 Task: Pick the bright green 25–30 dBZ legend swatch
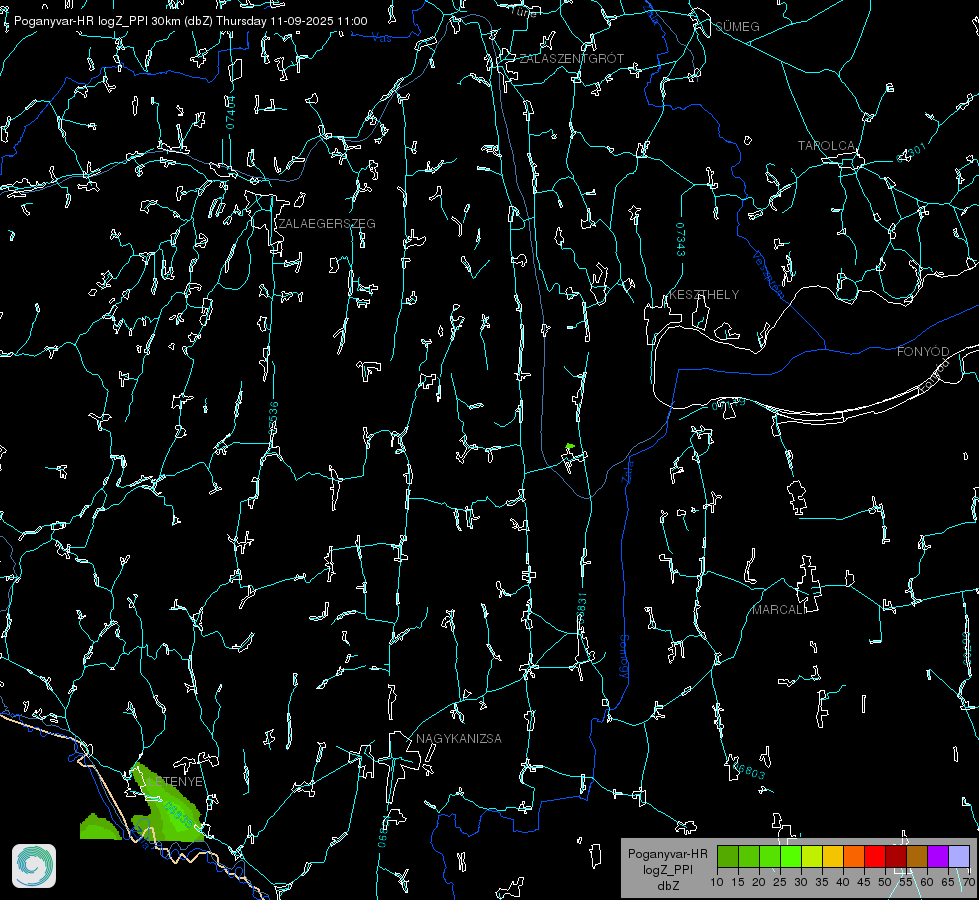tap(790, 856)
